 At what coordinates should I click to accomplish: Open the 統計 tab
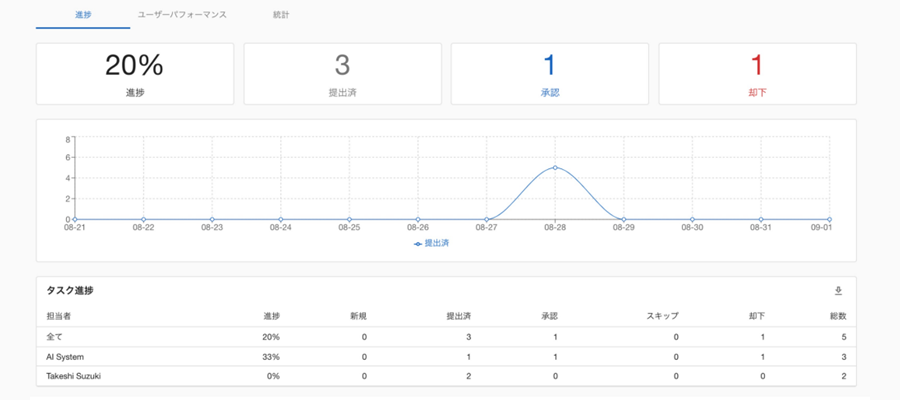pos(281,16)
